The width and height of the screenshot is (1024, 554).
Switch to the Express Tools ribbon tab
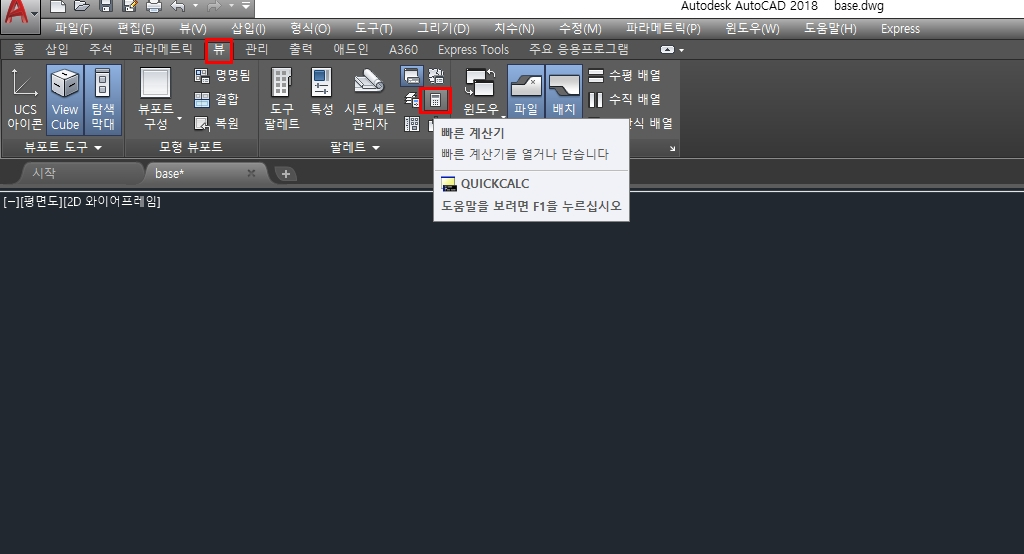coord(473,49)
